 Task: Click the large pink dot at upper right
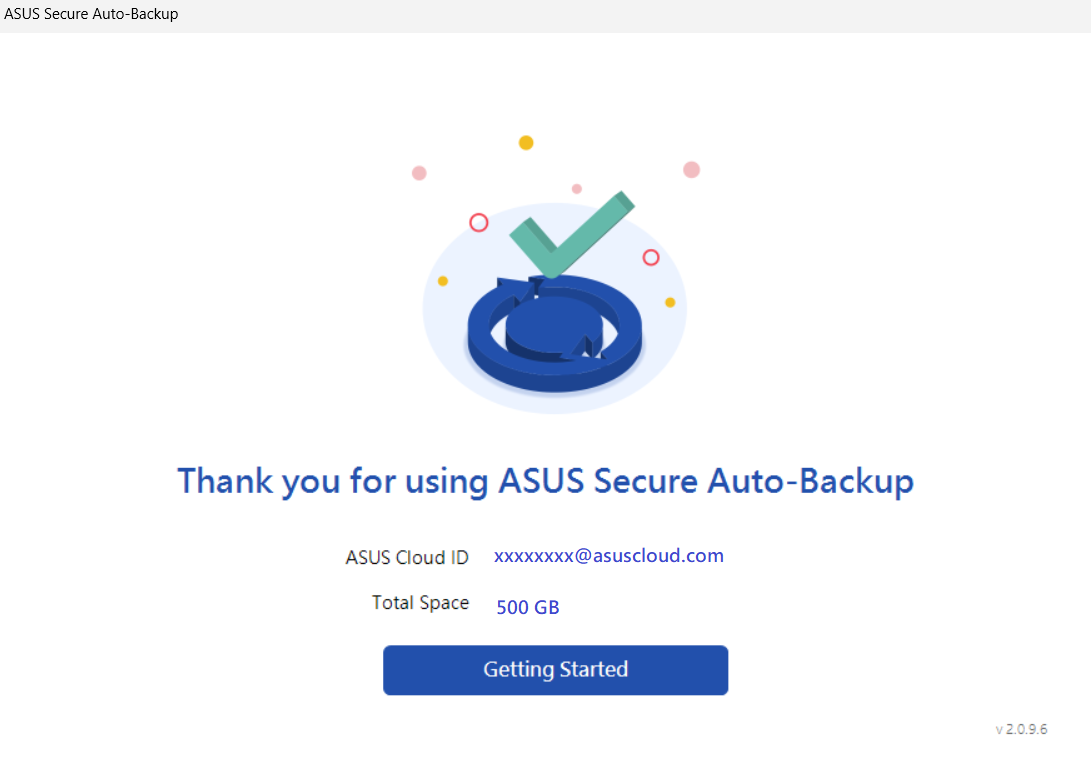(x=691, y=170)
